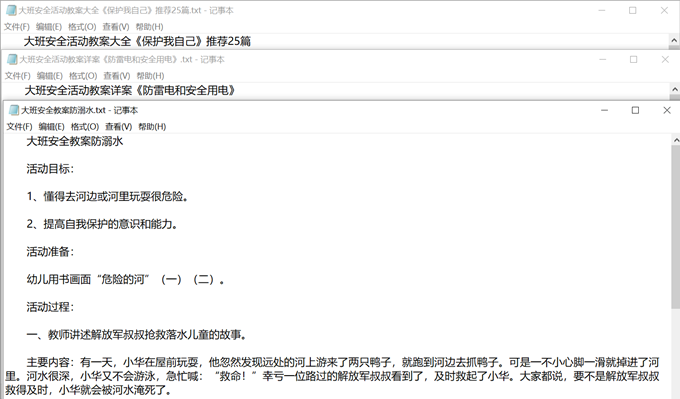The width and height of the screenshot is (680, 399).
Task: Close the 保护我自己 Notepad window
Action: point(664,10)
